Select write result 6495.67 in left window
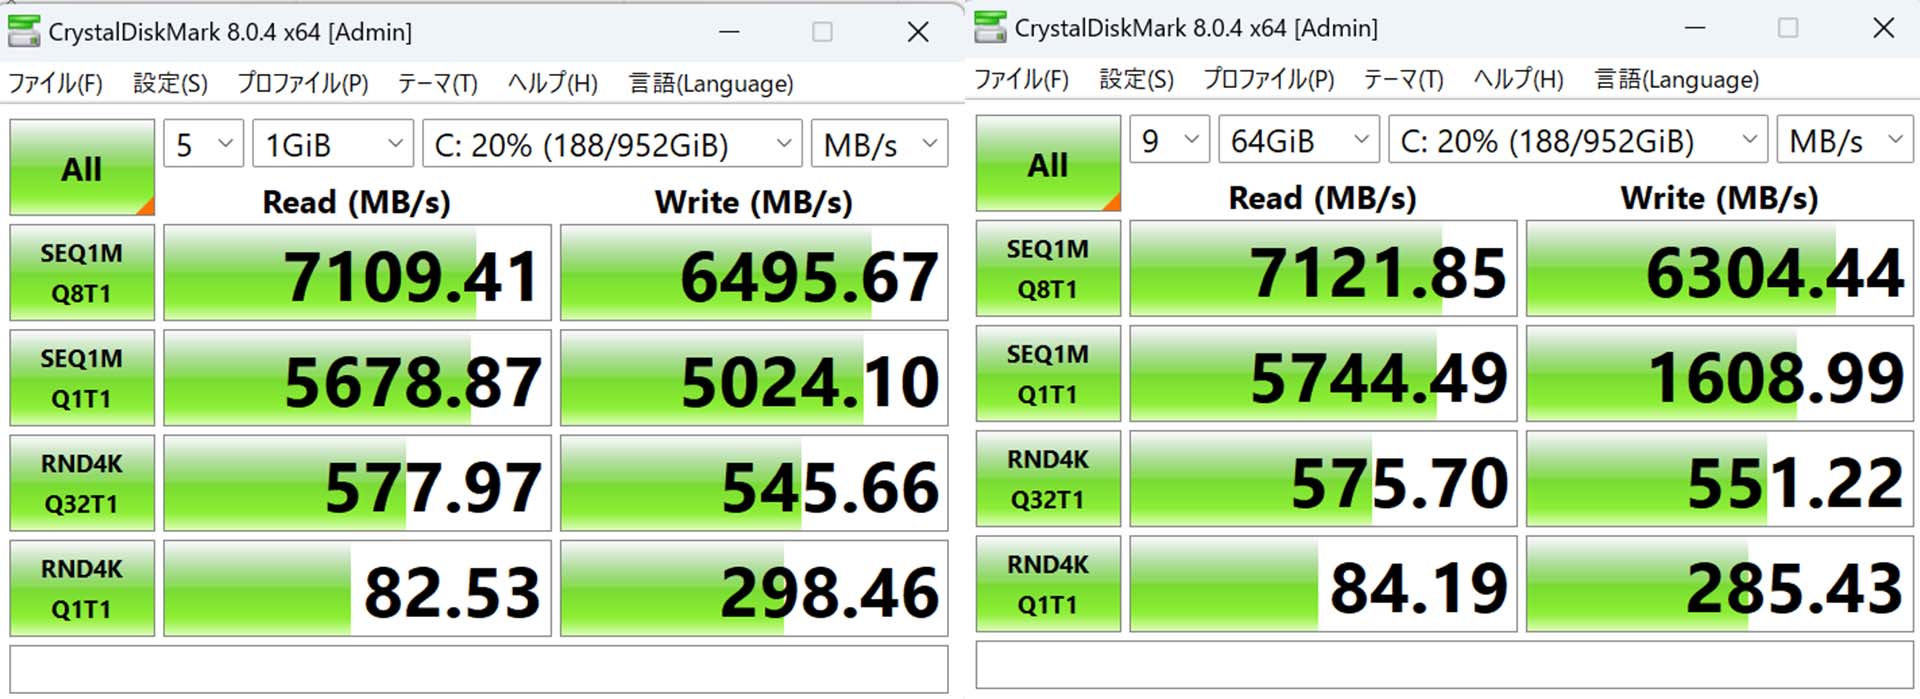This screenshot has width=1920, height=699. [x=754, y=273]
